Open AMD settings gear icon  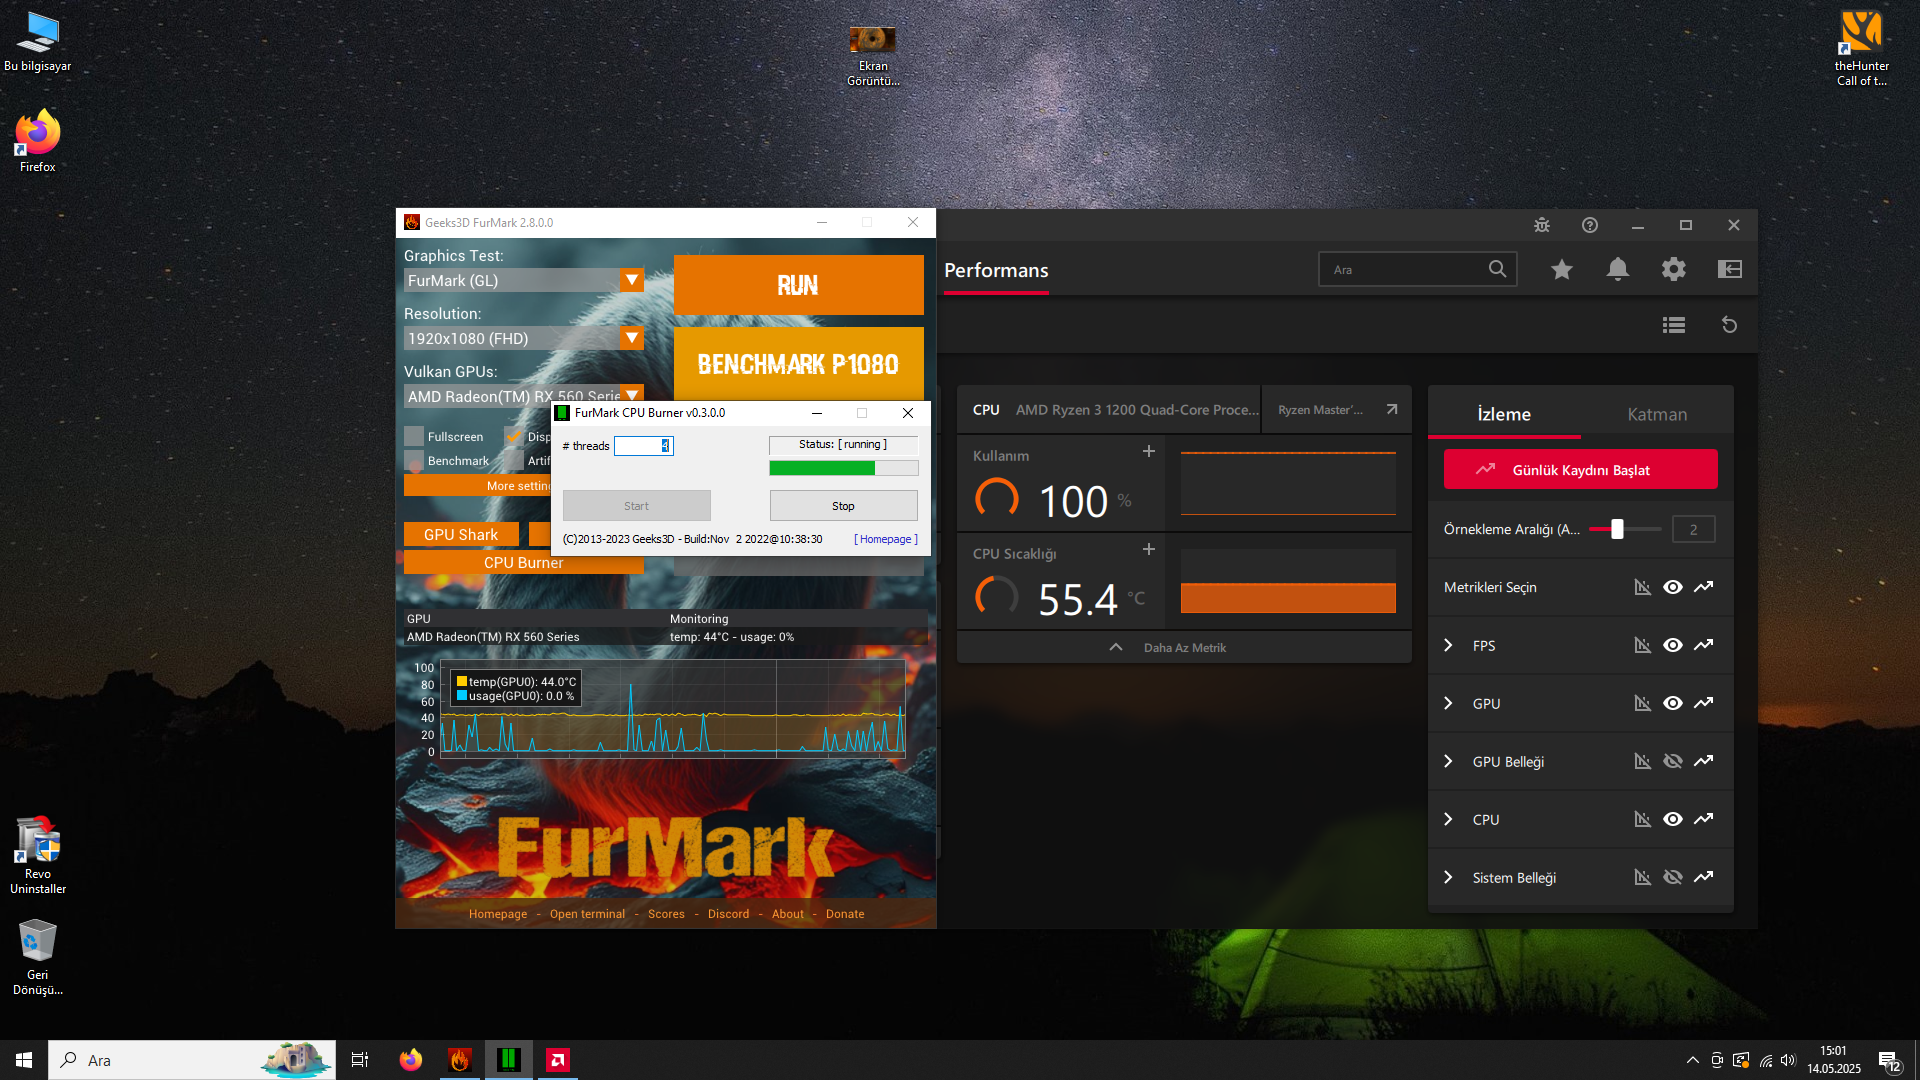pyautogui.click(x=1673, y=269)
